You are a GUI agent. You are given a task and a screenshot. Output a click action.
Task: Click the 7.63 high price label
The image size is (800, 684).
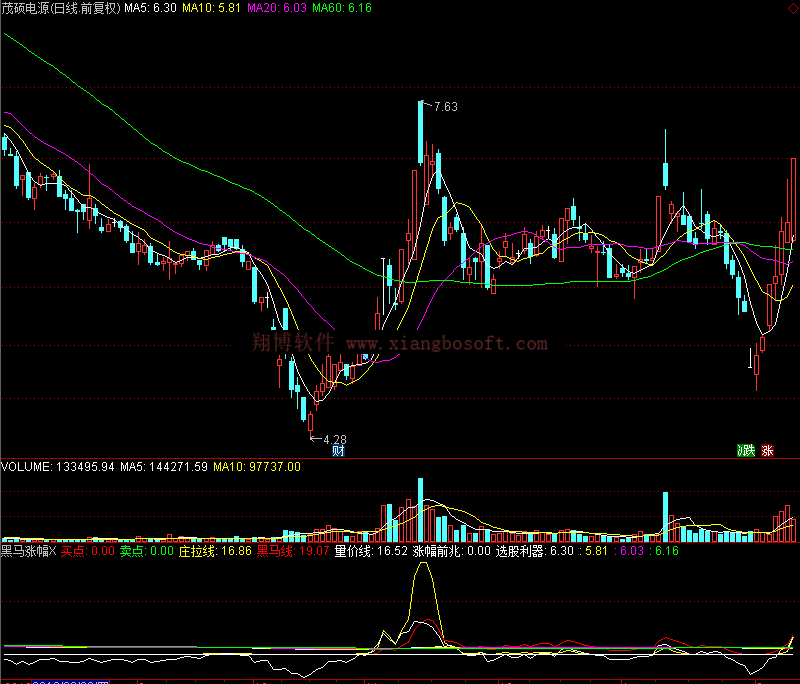click(x=445, y=107)
